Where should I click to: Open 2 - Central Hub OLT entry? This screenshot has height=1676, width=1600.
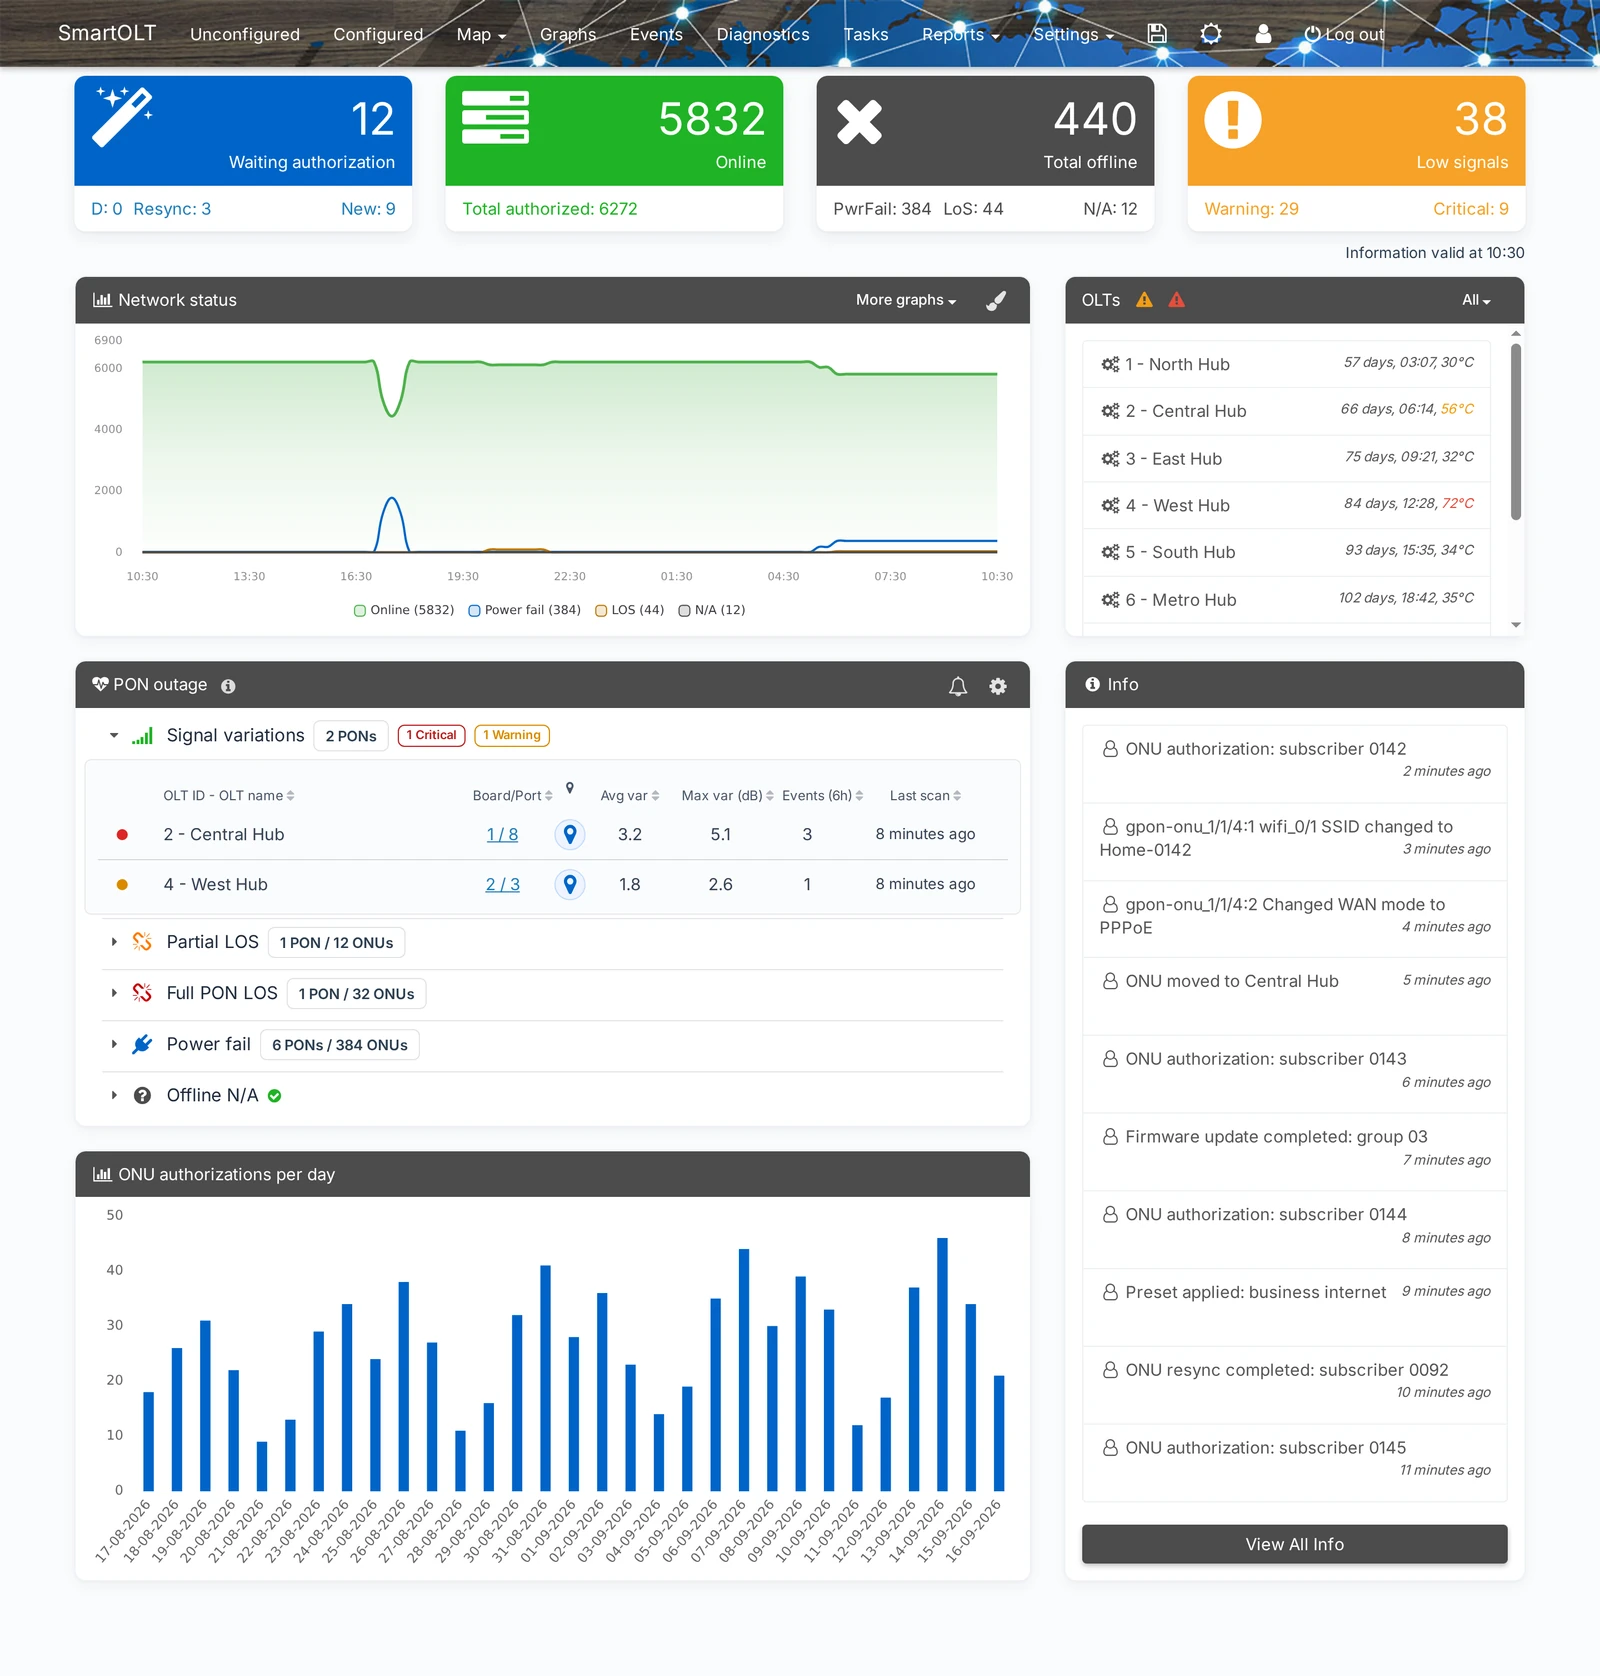pos(1287,411)
